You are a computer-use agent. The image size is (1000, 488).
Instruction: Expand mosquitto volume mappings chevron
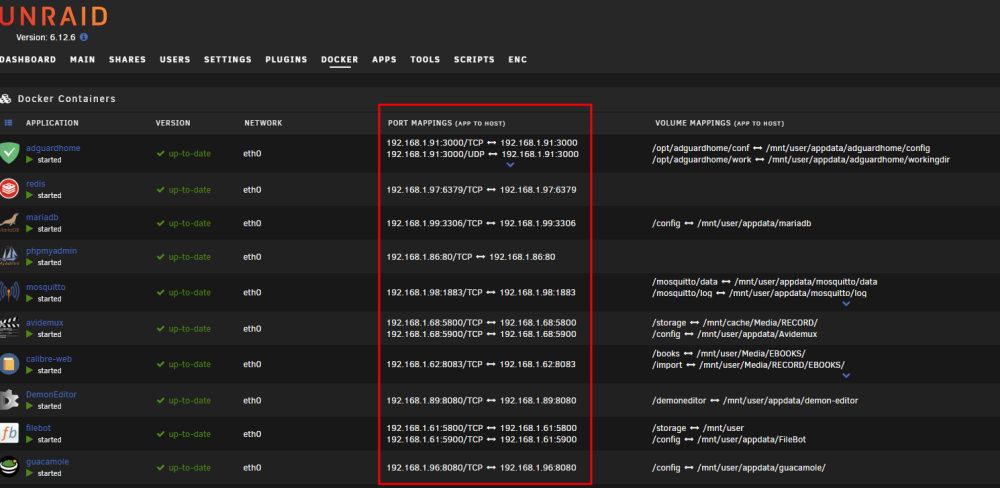(x=846, y=304)
